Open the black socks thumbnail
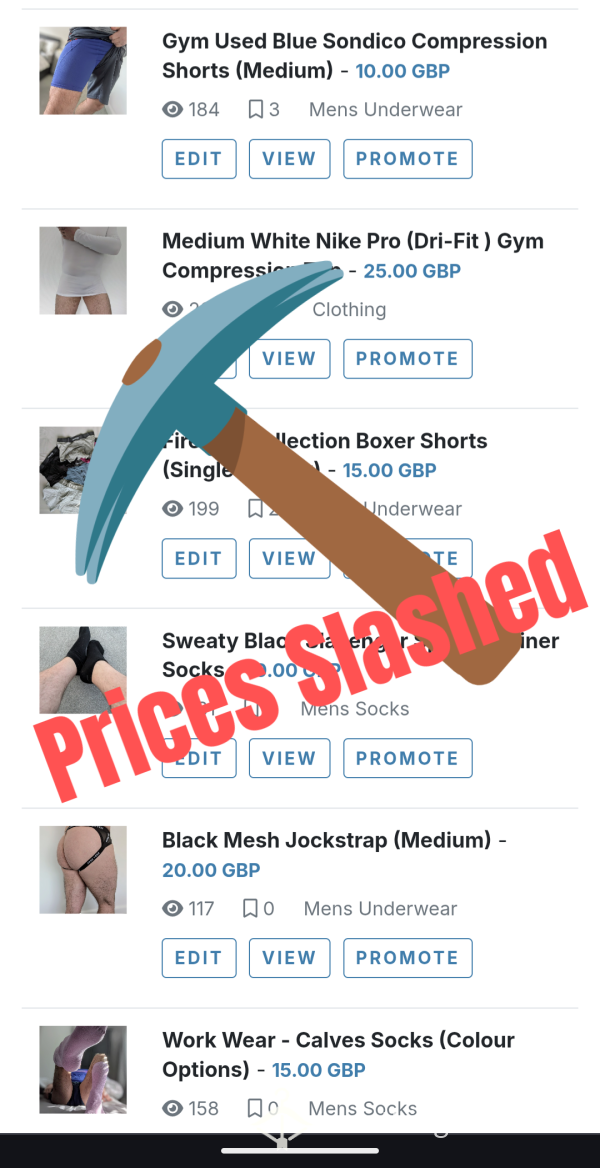 coord(83,670)
